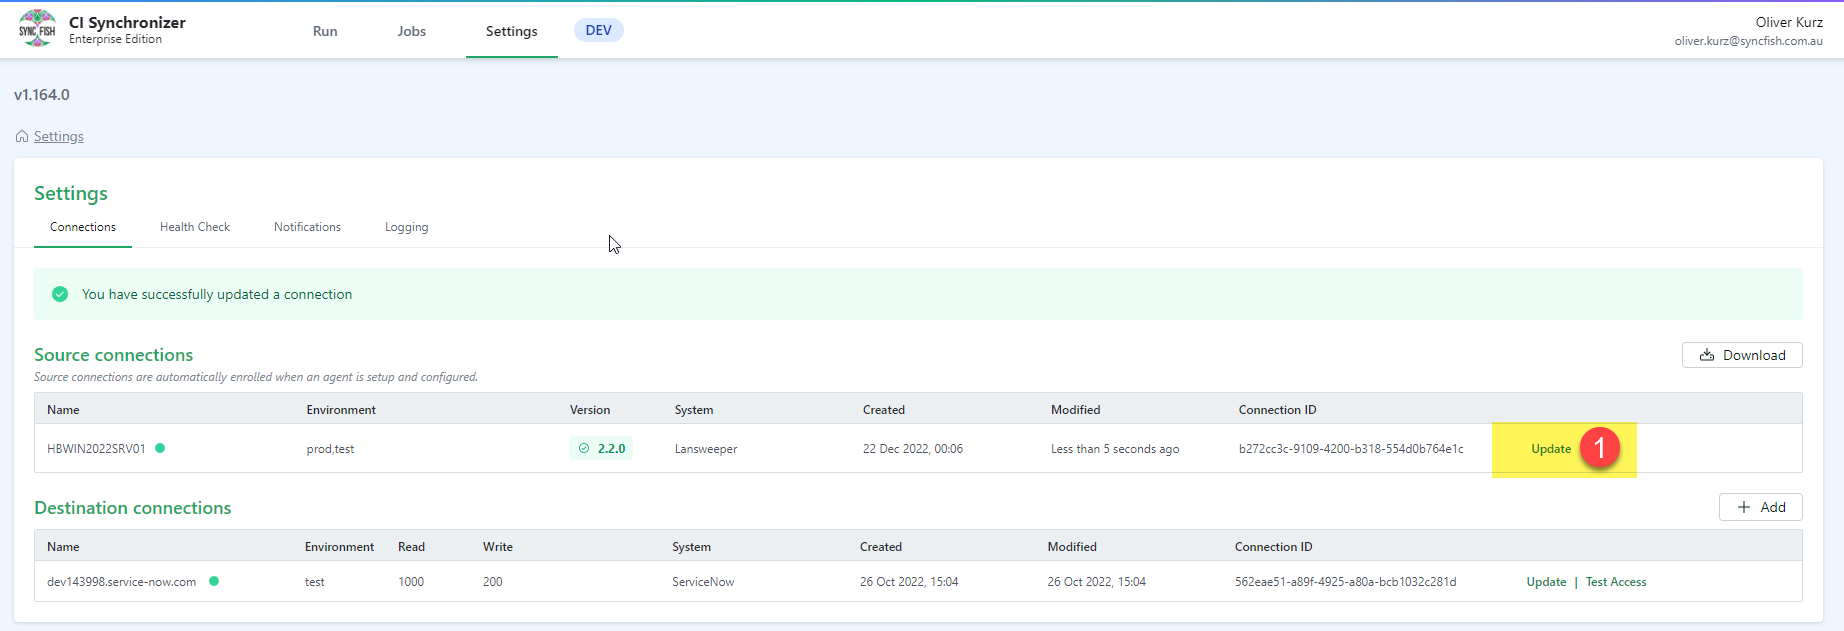Click the home icon in breadcrumb

coord(22,136)
